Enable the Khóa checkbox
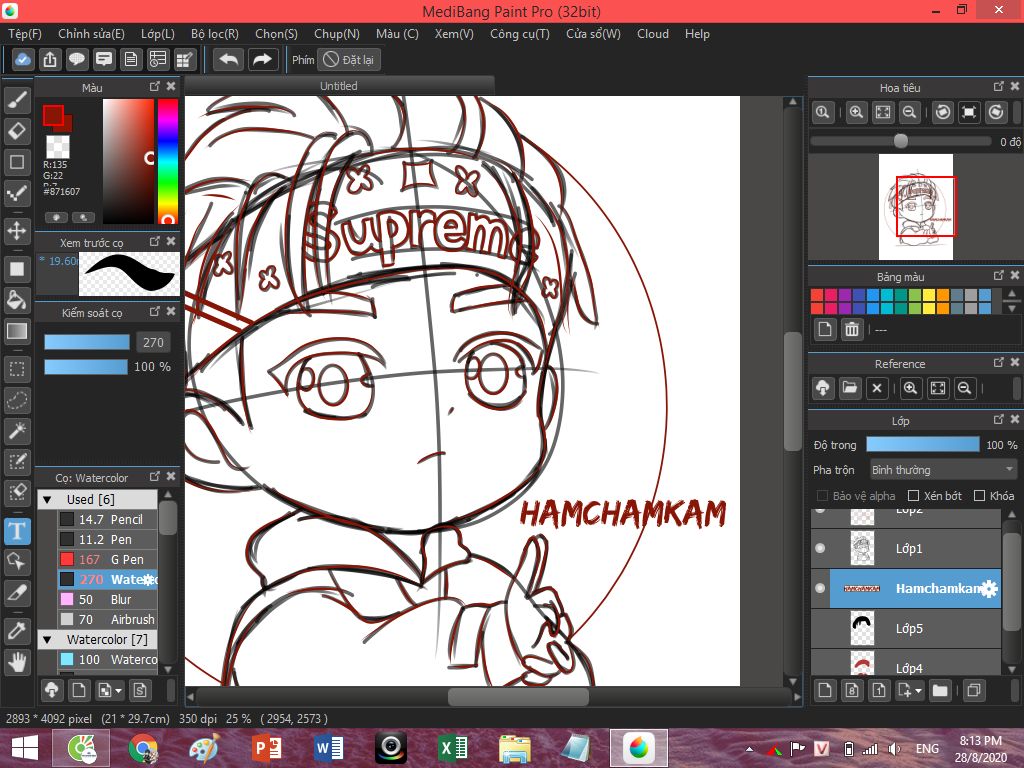 point(980,496)
